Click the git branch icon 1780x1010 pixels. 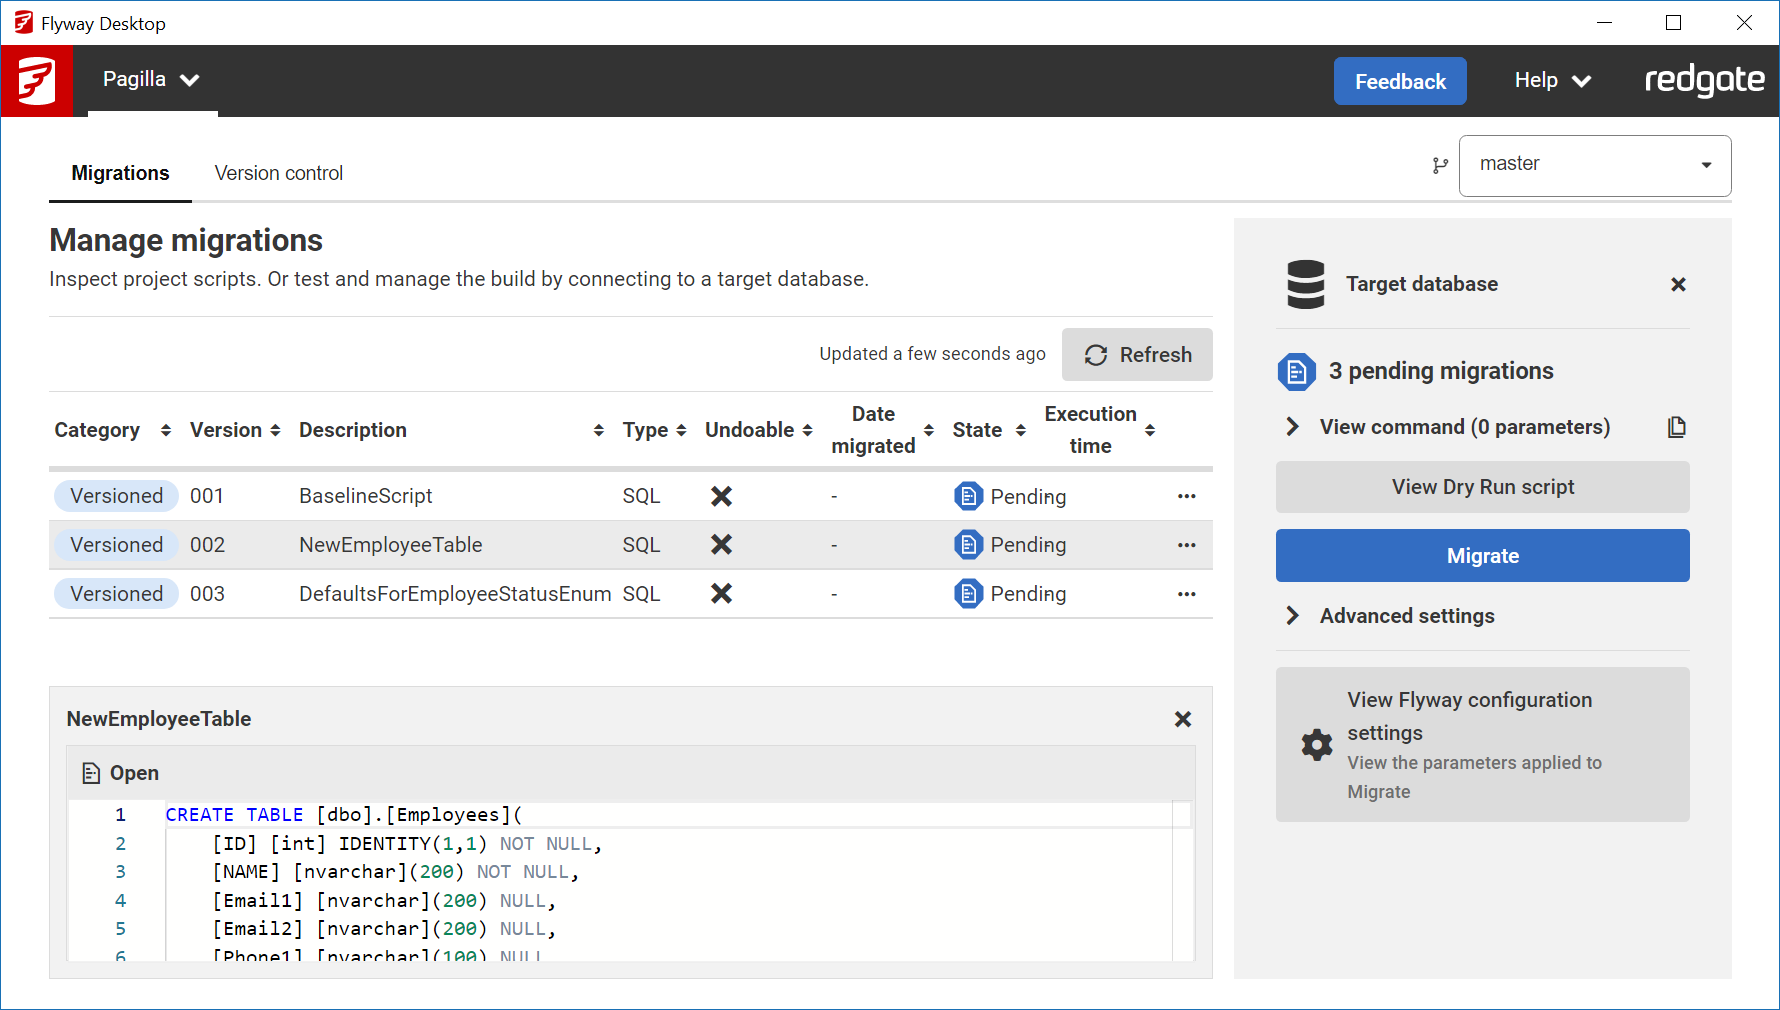[x=1440, y=166]
